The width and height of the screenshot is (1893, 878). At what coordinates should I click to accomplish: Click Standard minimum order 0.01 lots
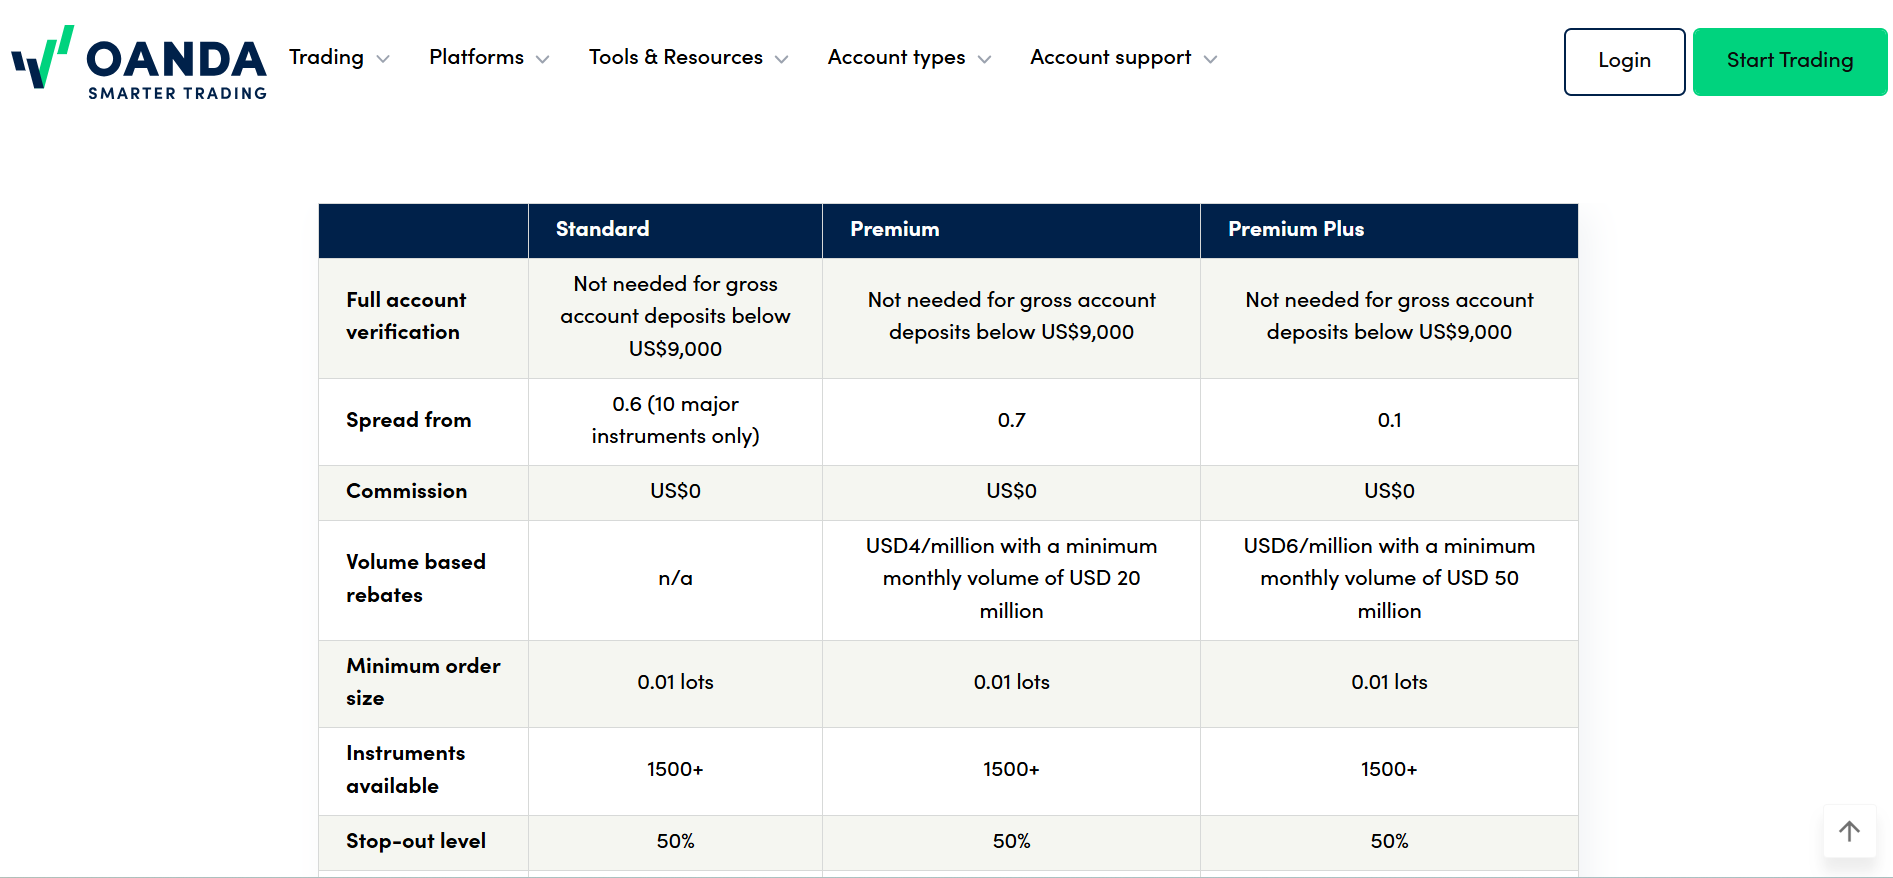675,682
